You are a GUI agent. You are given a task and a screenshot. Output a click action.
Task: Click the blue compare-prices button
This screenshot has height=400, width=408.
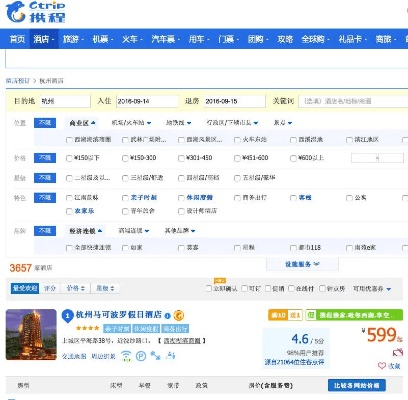(x=357, y=385)
